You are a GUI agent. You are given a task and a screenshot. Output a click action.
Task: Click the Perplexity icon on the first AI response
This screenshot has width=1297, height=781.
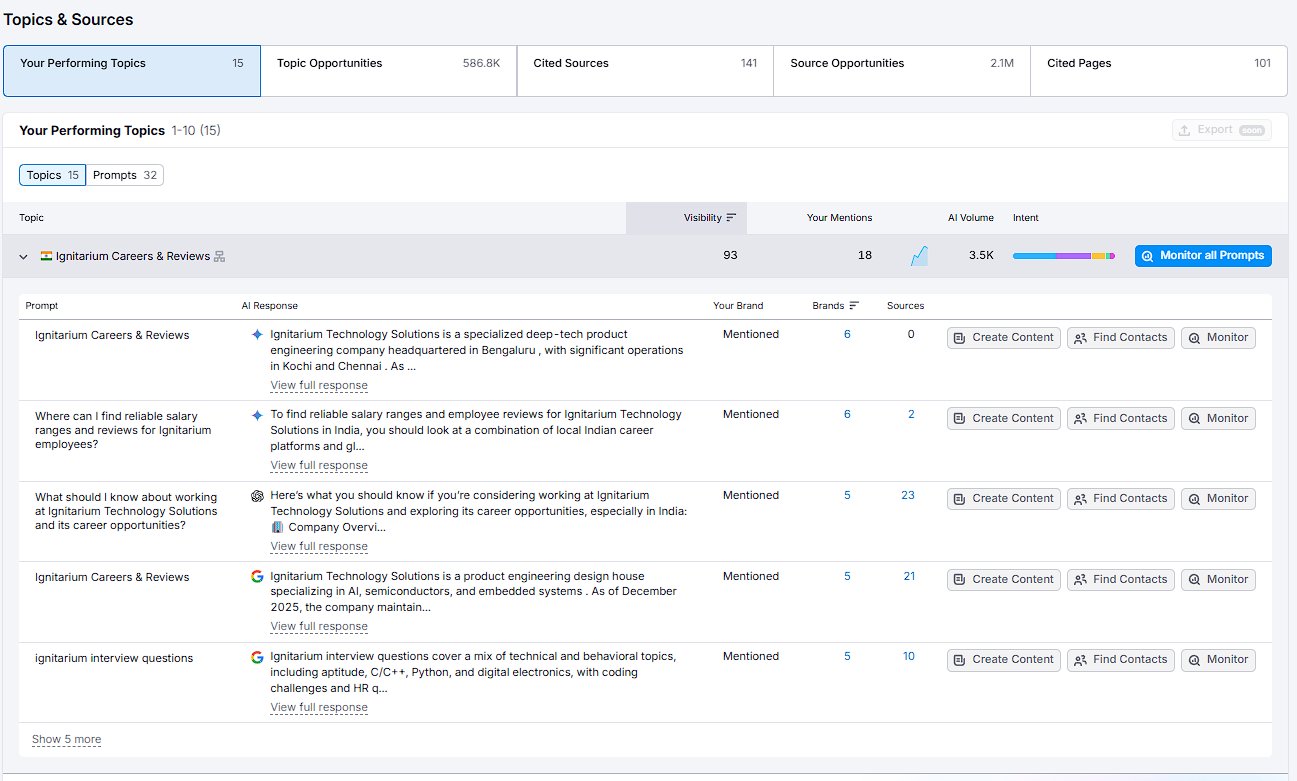[258, 333]
